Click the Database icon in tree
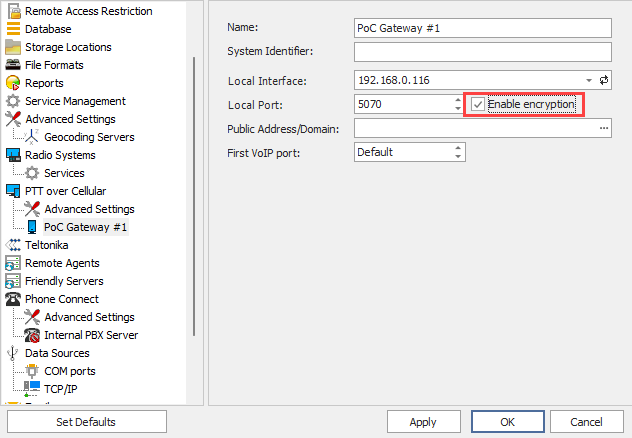632x438 pixels. (13, 29)
